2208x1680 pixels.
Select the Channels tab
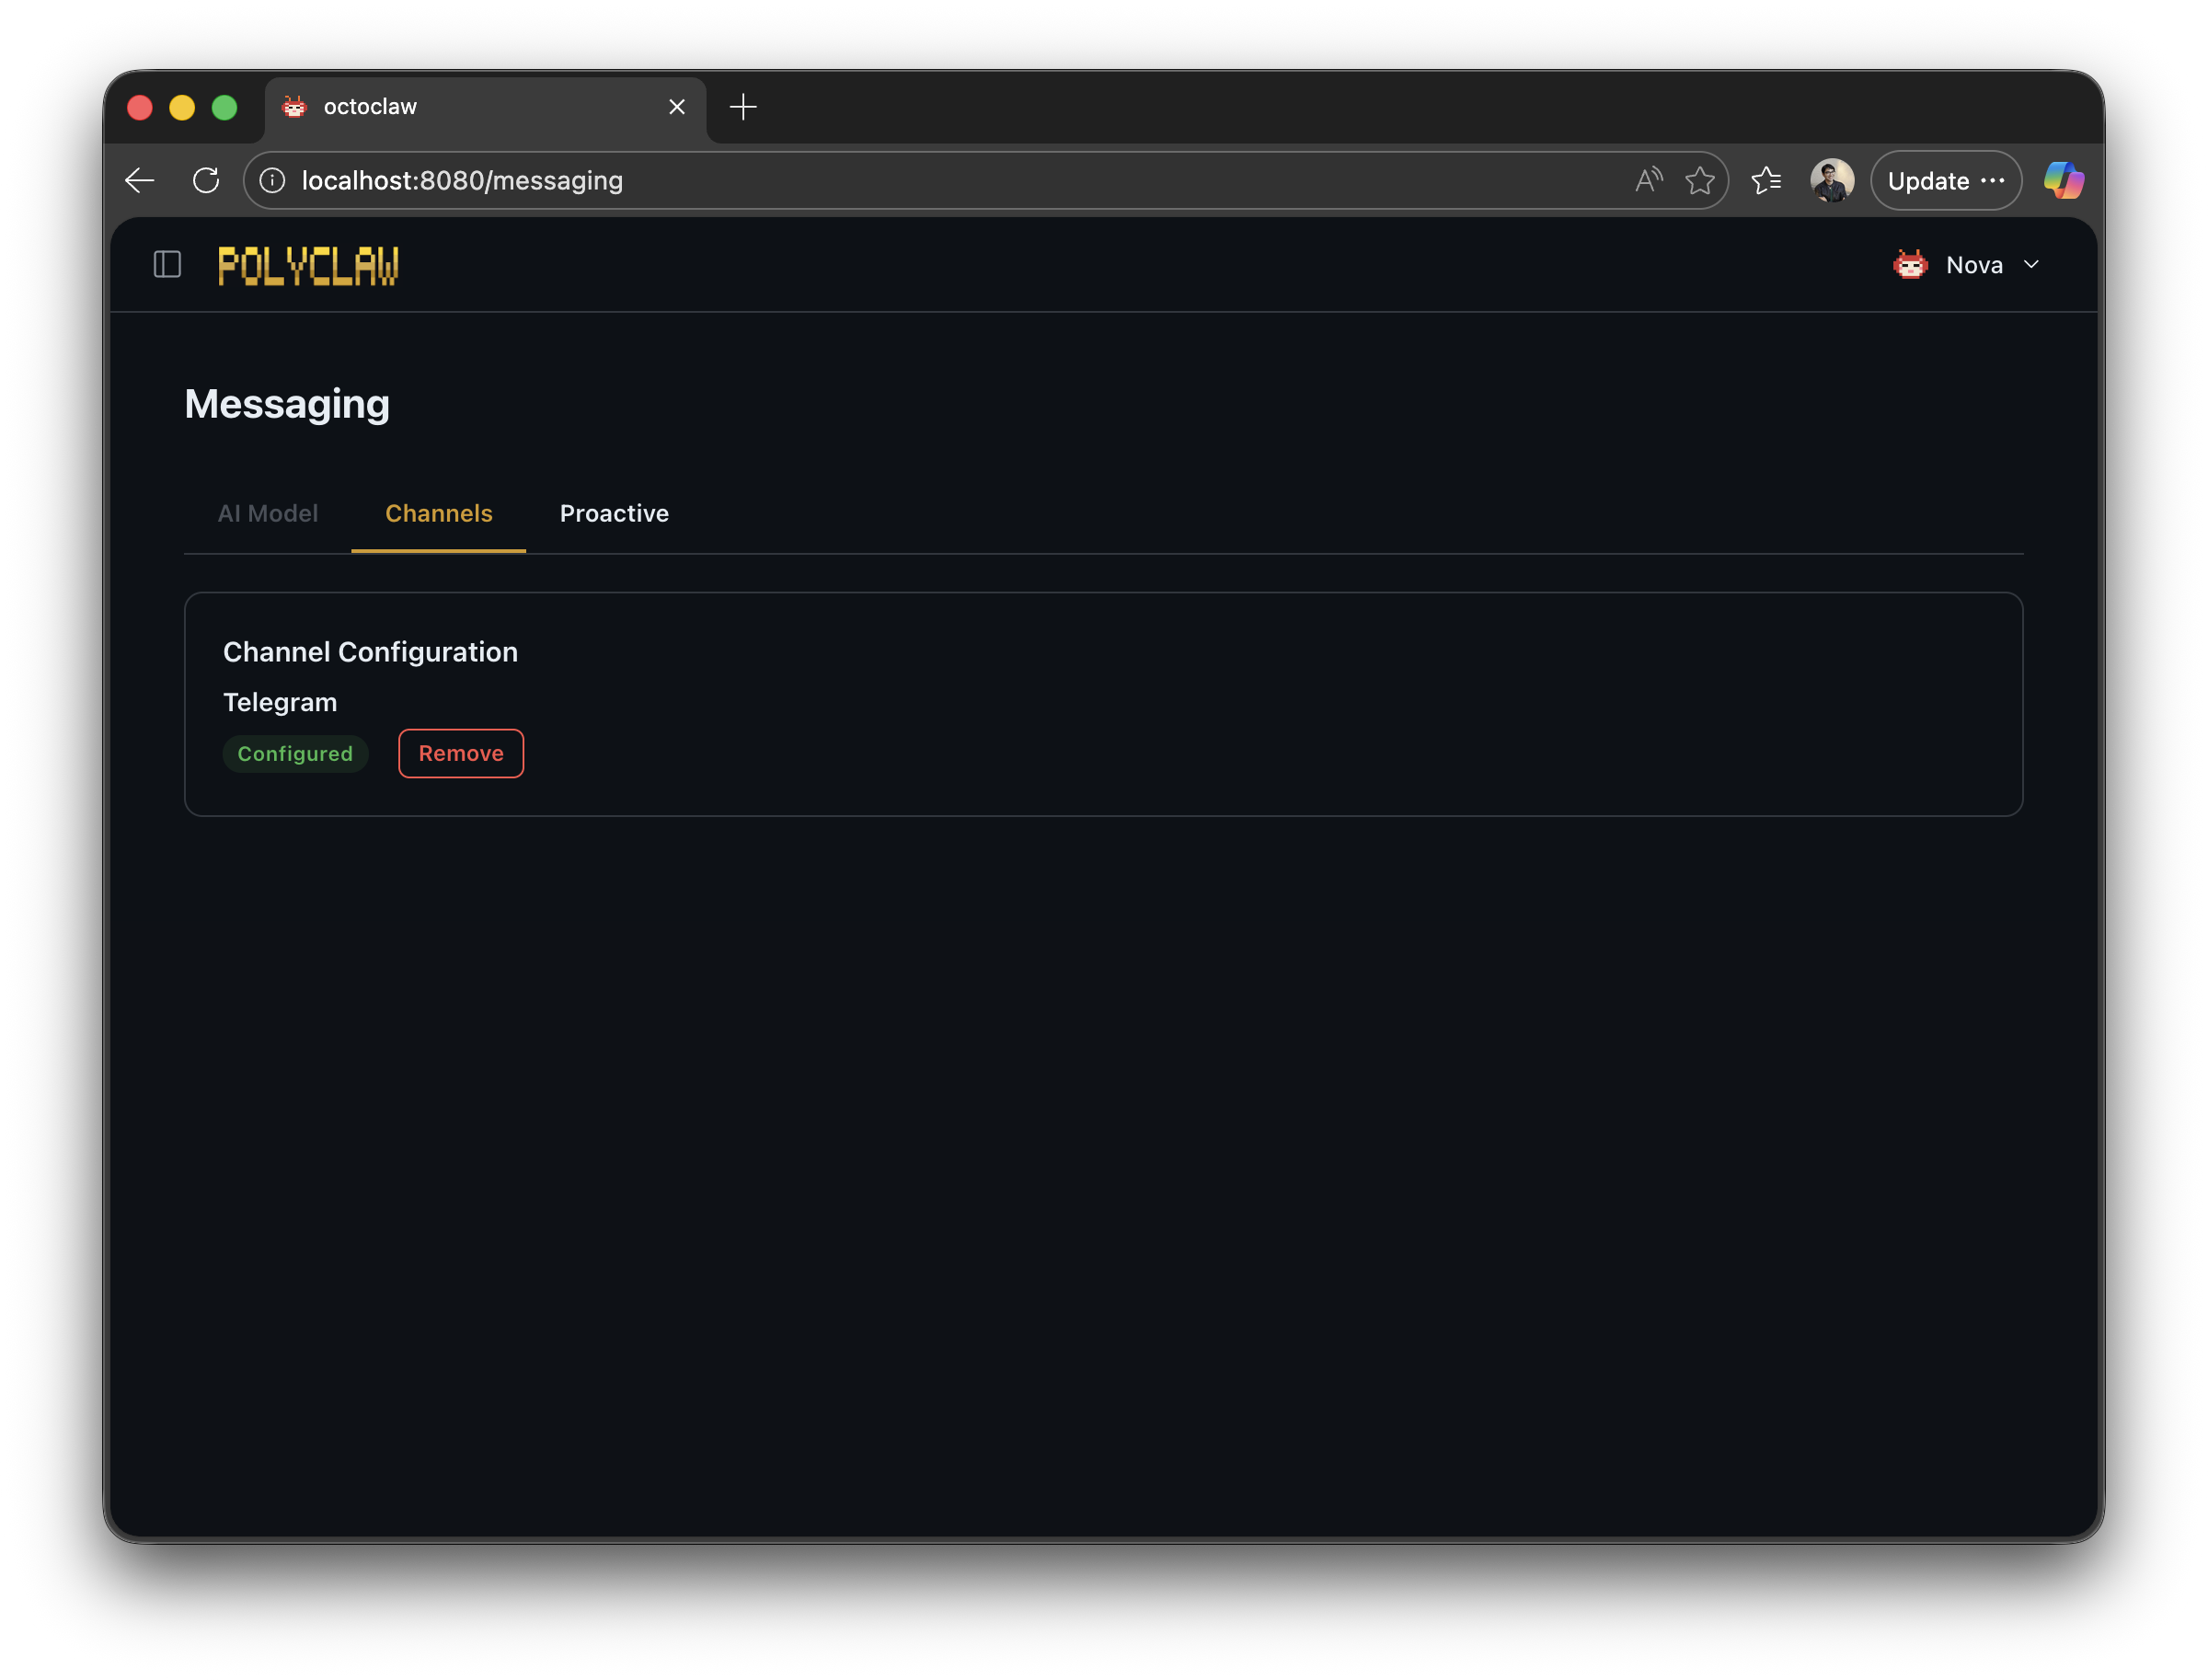(439, 514)
